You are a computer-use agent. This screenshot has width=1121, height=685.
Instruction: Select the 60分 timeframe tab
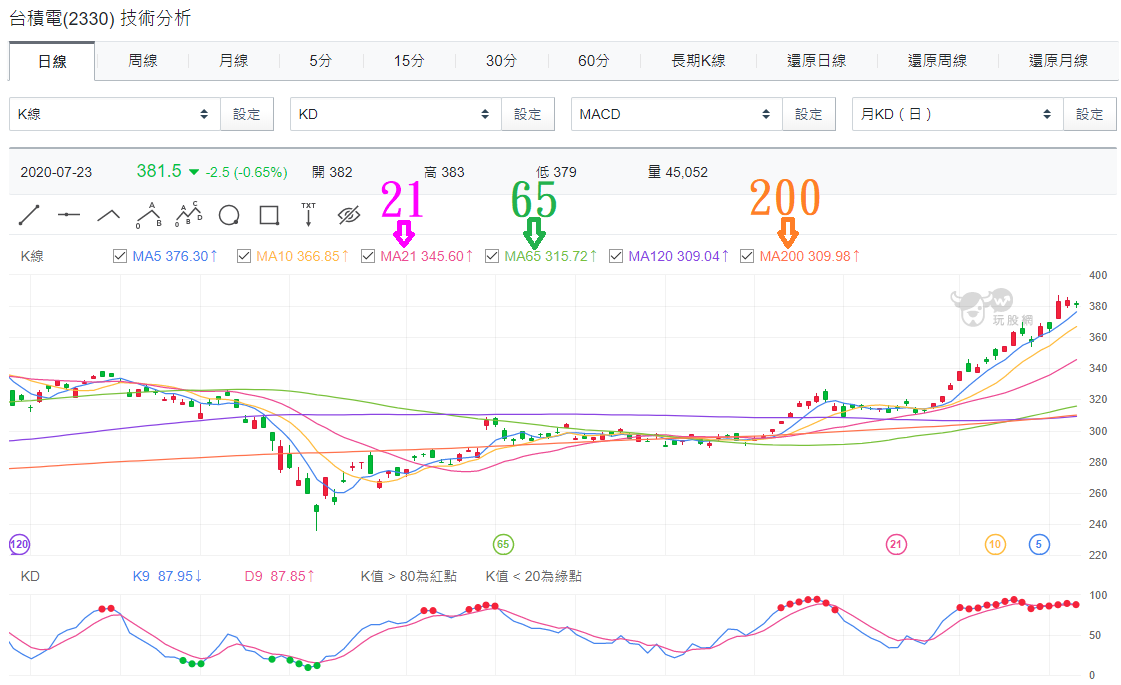[x=593, y=61]
